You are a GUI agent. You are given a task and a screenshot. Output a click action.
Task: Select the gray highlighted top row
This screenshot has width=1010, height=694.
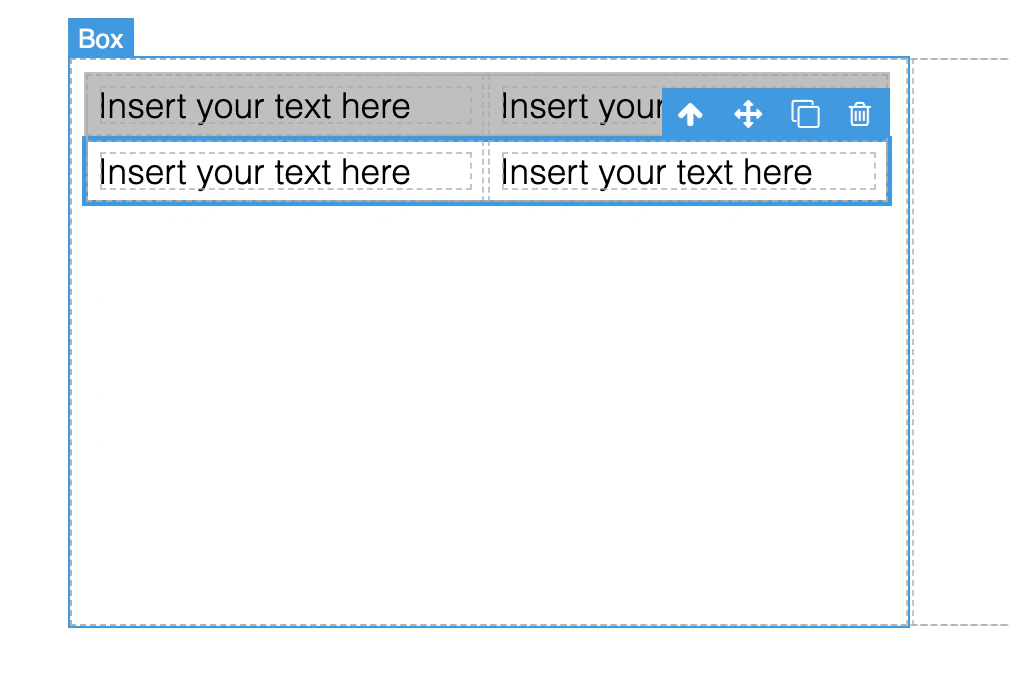coord(300,80)
